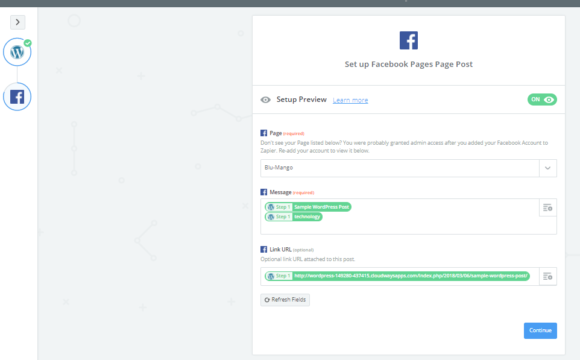
Task: Select the Sample WordPress Post field tag
Action: tap(308, 207)
